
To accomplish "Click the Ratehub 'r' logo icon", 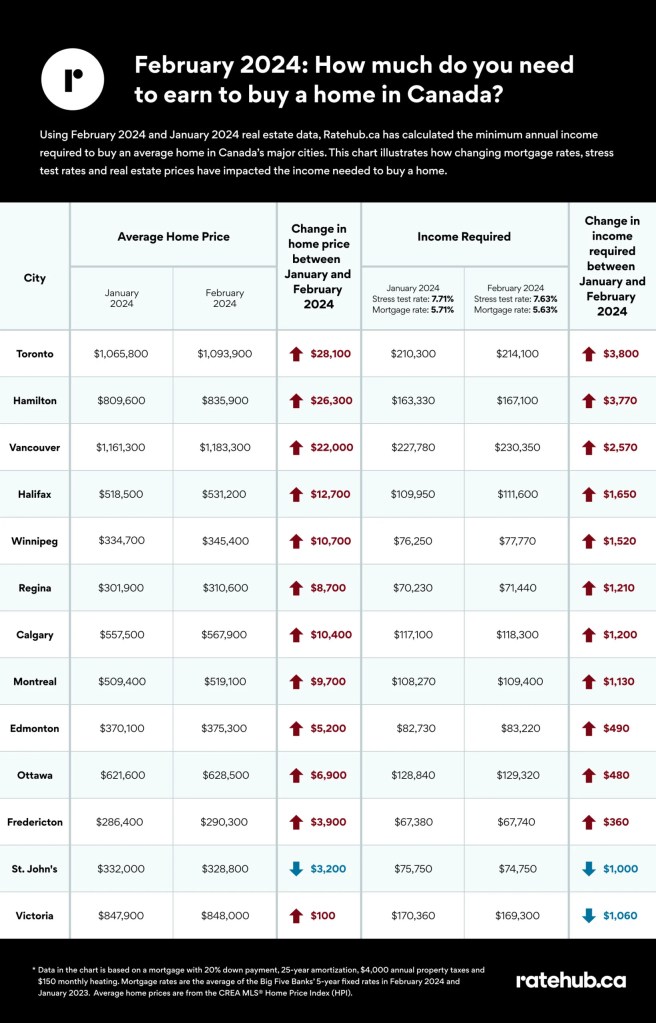I will (x=71, y=79).
